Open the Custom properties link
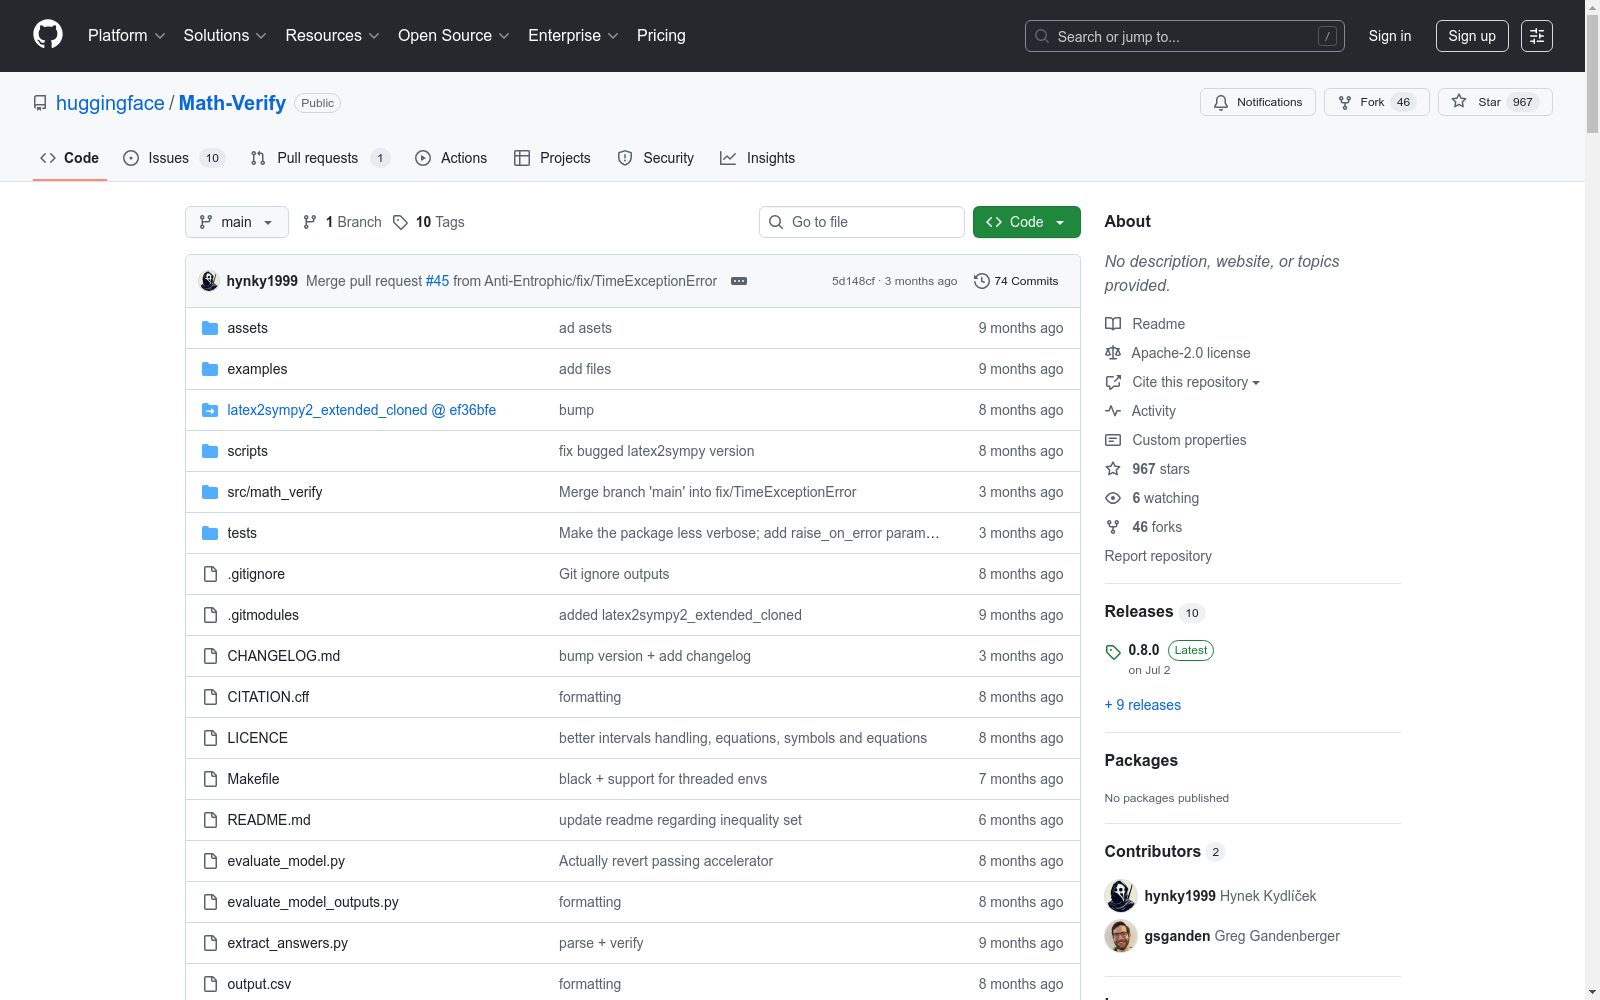This screenshot has height=1000, width=1600. (1176, 440)
